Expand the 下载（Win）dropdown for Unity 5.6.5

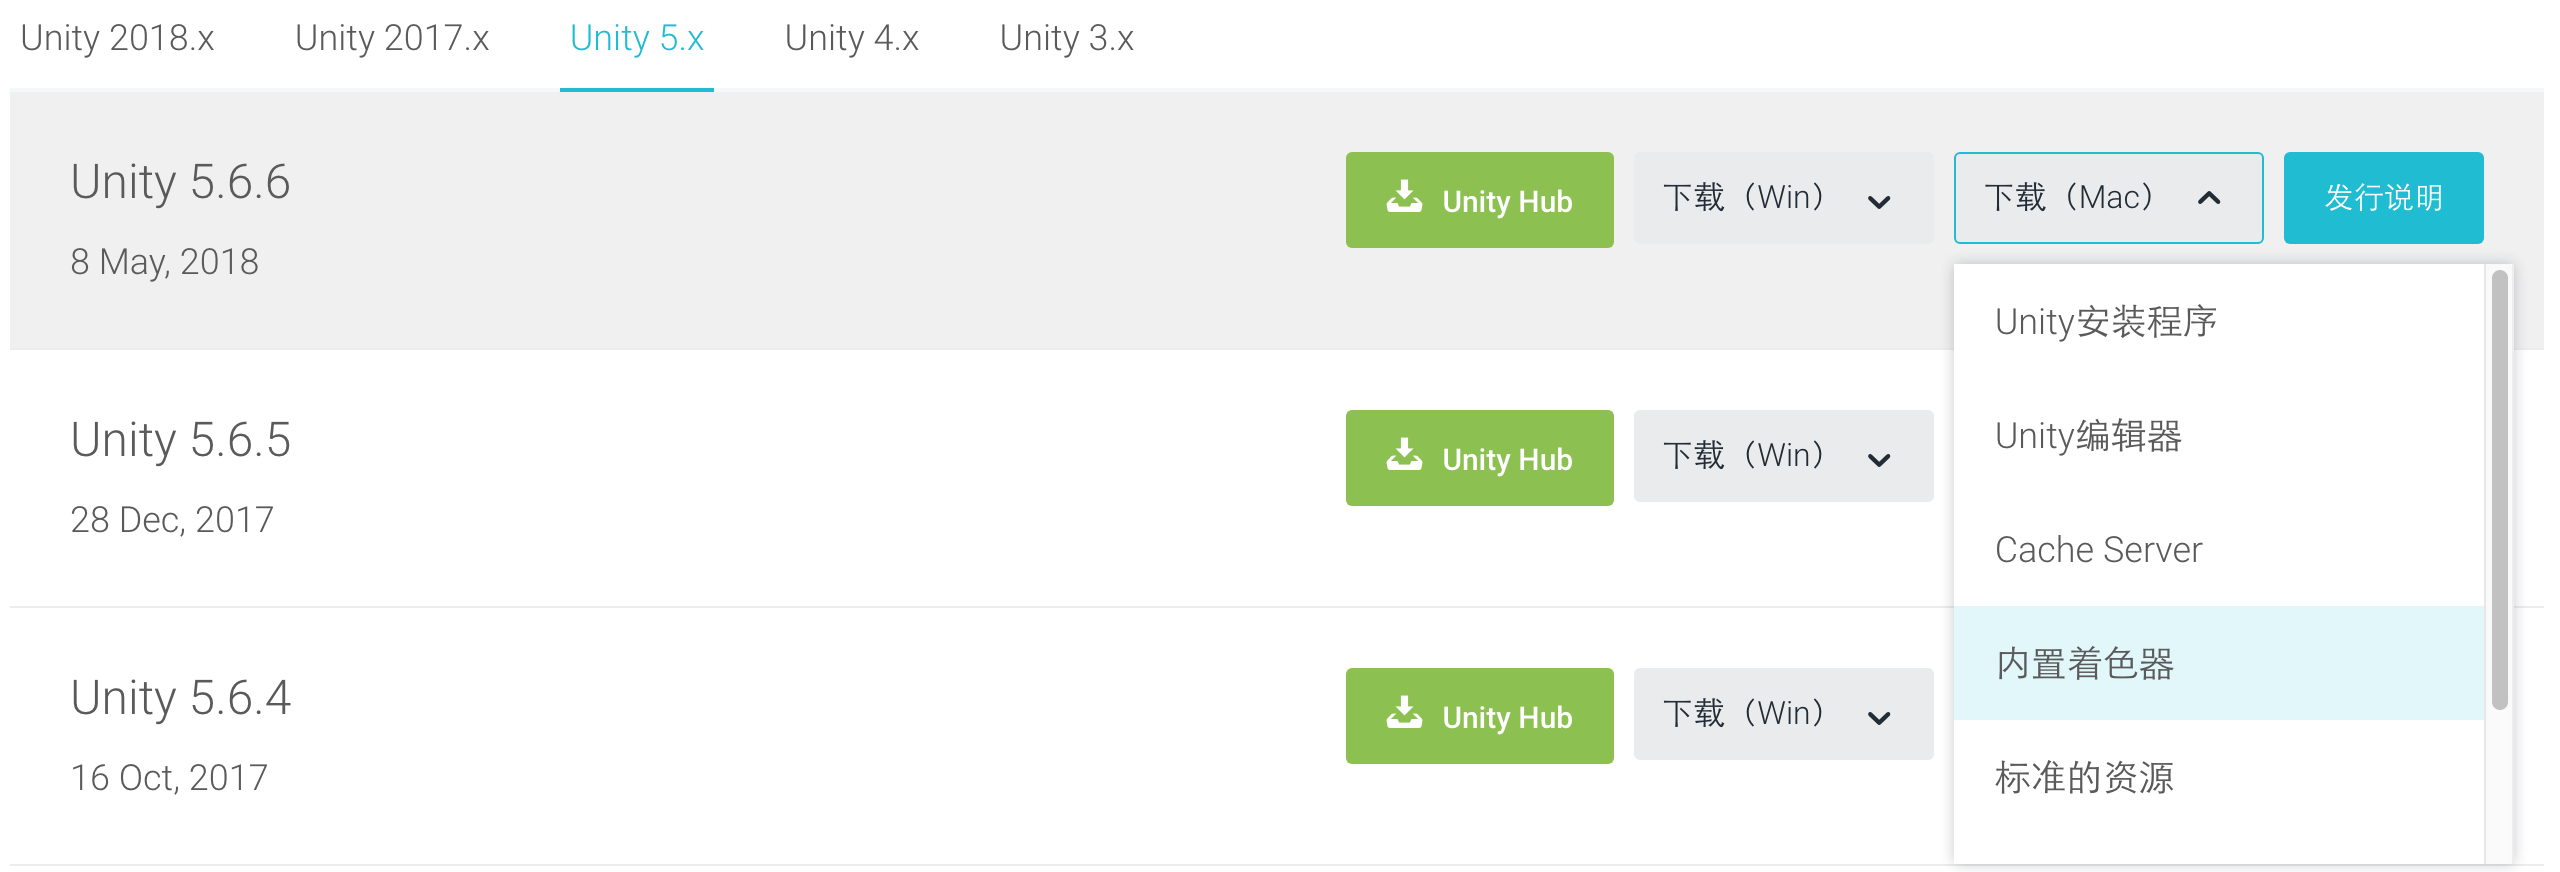[1782, 456]
